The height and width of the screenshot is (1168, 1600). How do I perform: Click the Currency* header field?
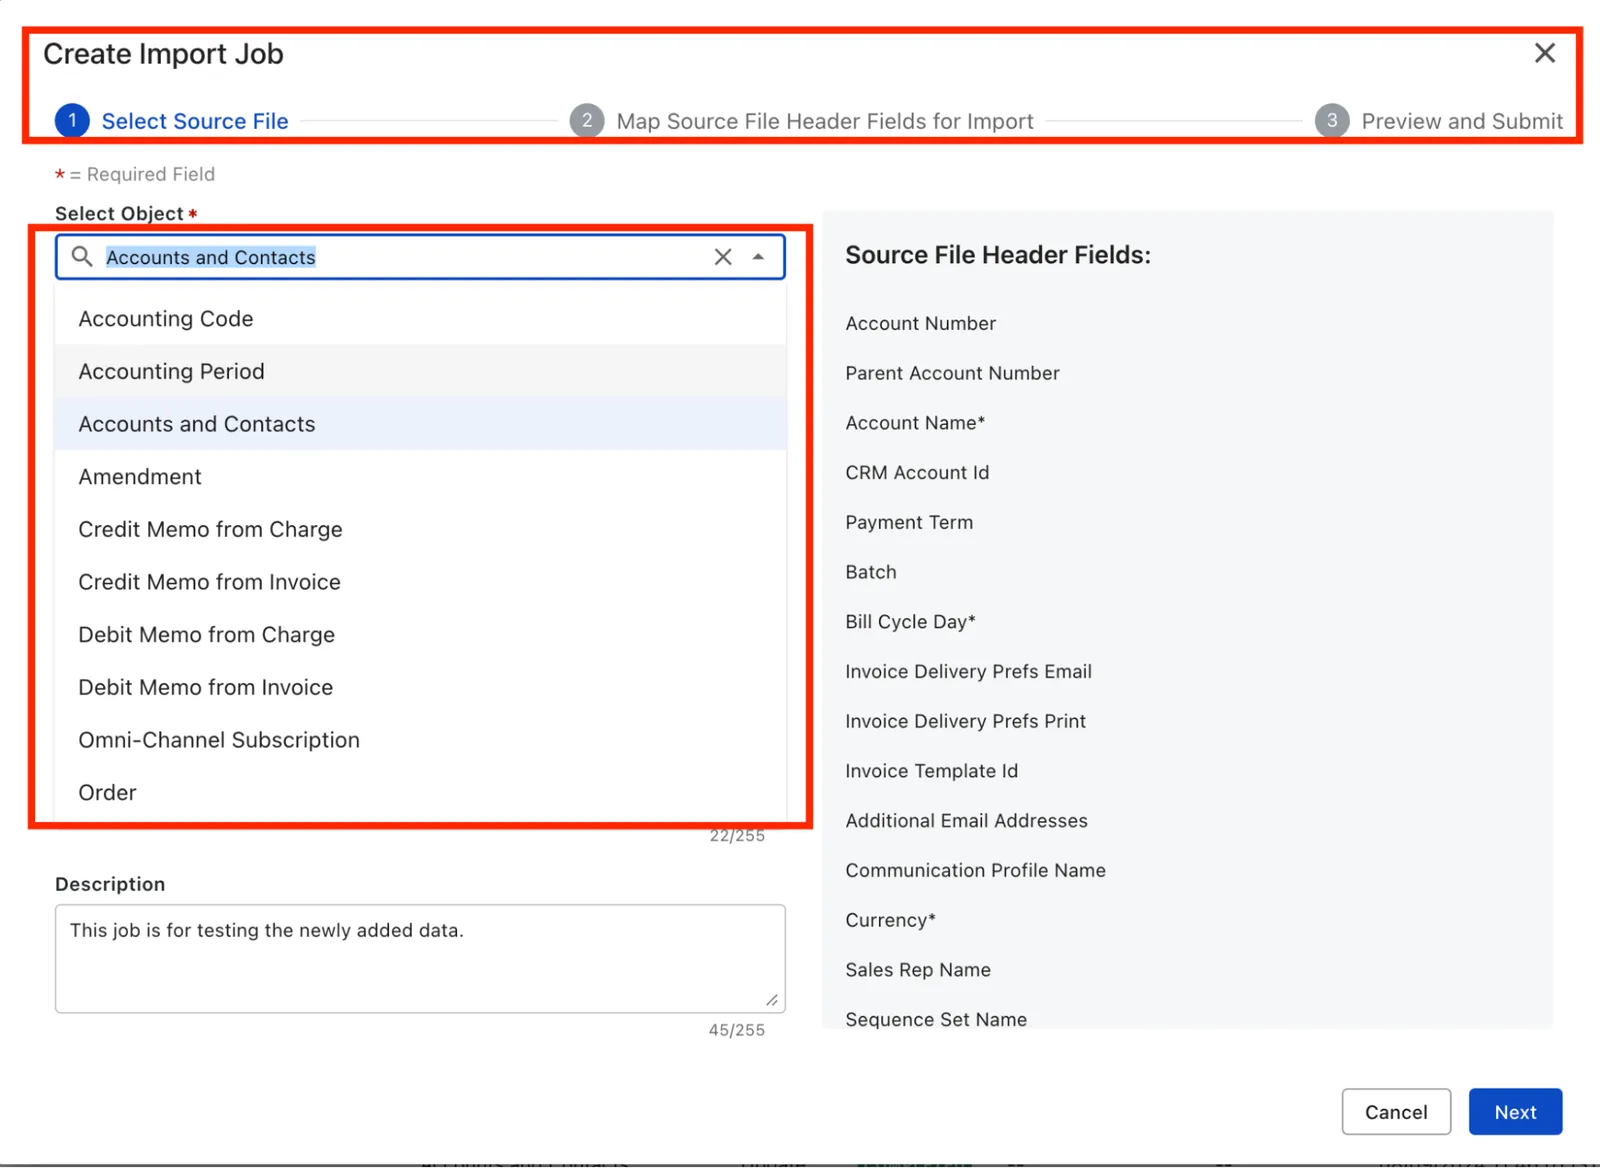pyautogui.click(x=890, y=920)
